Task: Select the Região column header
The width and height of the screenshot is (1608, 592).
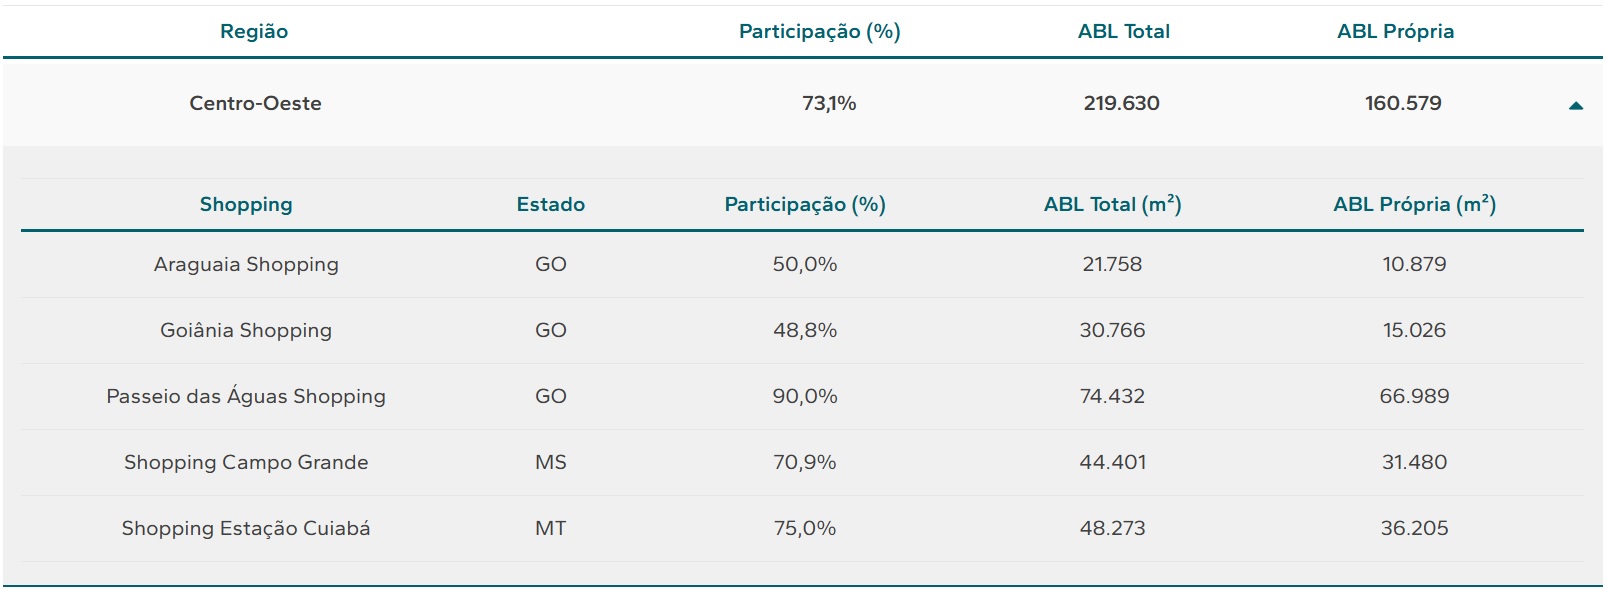Action: 254,31
